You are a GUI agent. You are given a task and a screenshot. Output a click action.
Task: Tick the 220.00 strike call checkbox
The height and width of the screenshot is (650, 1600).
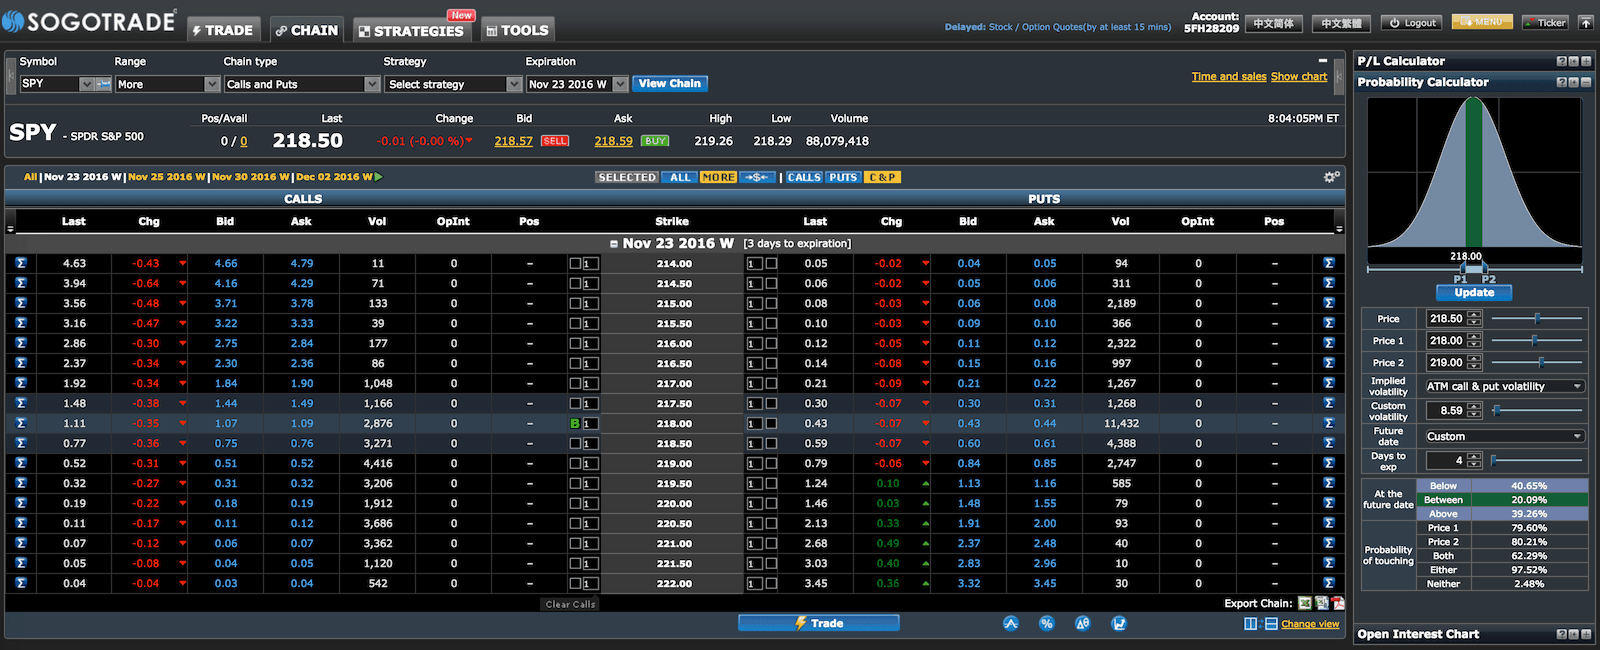click(575, 503)
